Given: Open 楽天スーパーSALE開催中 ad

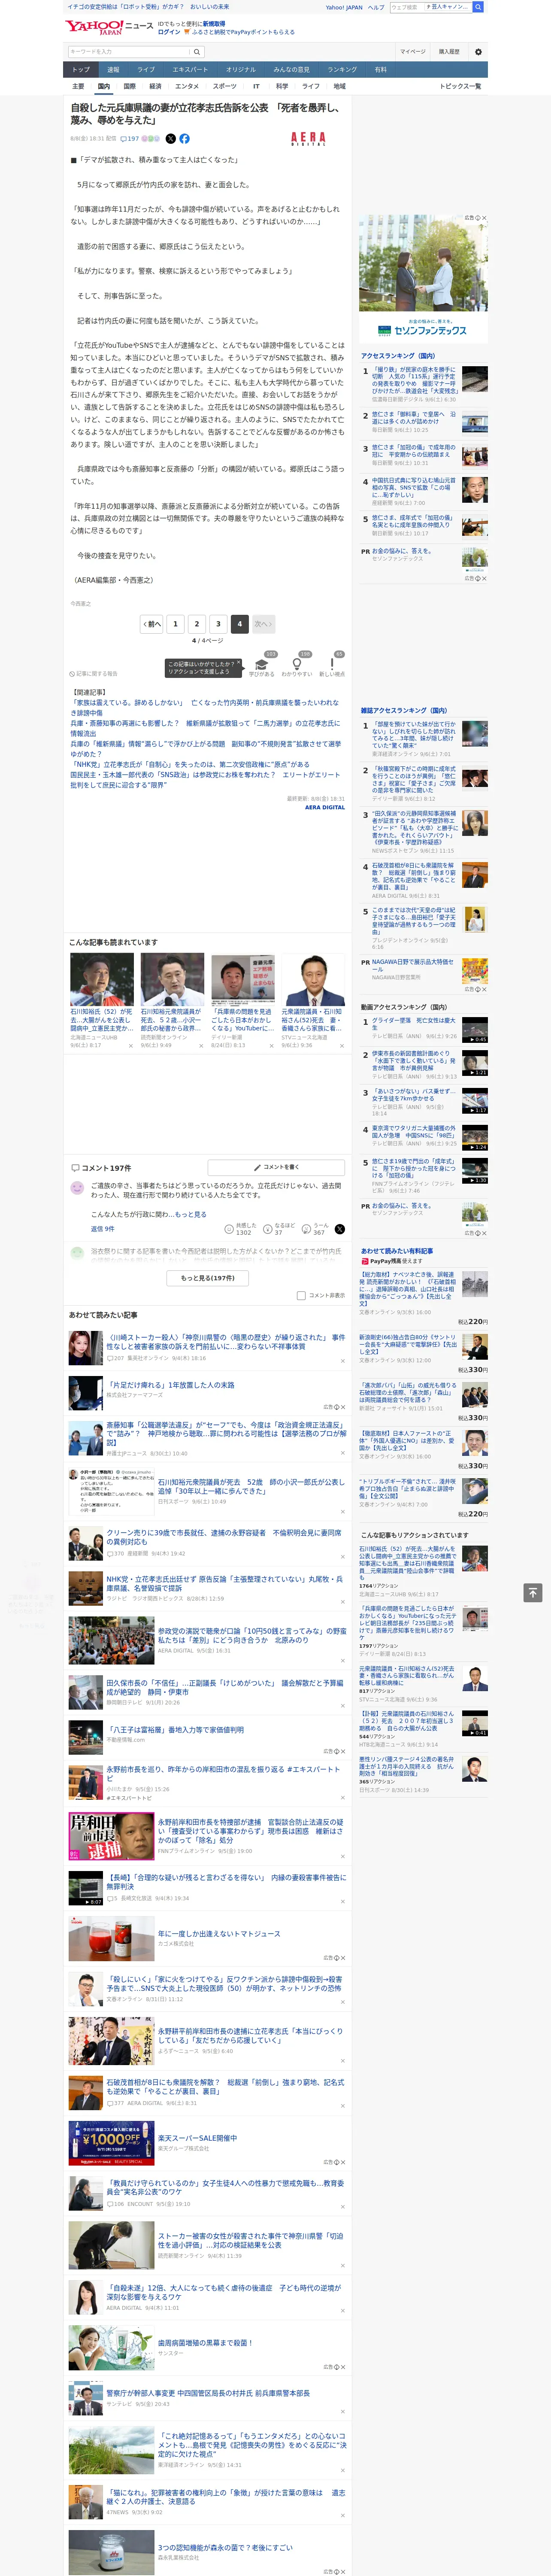Looking at the screenshot, I should [197, 2138].
